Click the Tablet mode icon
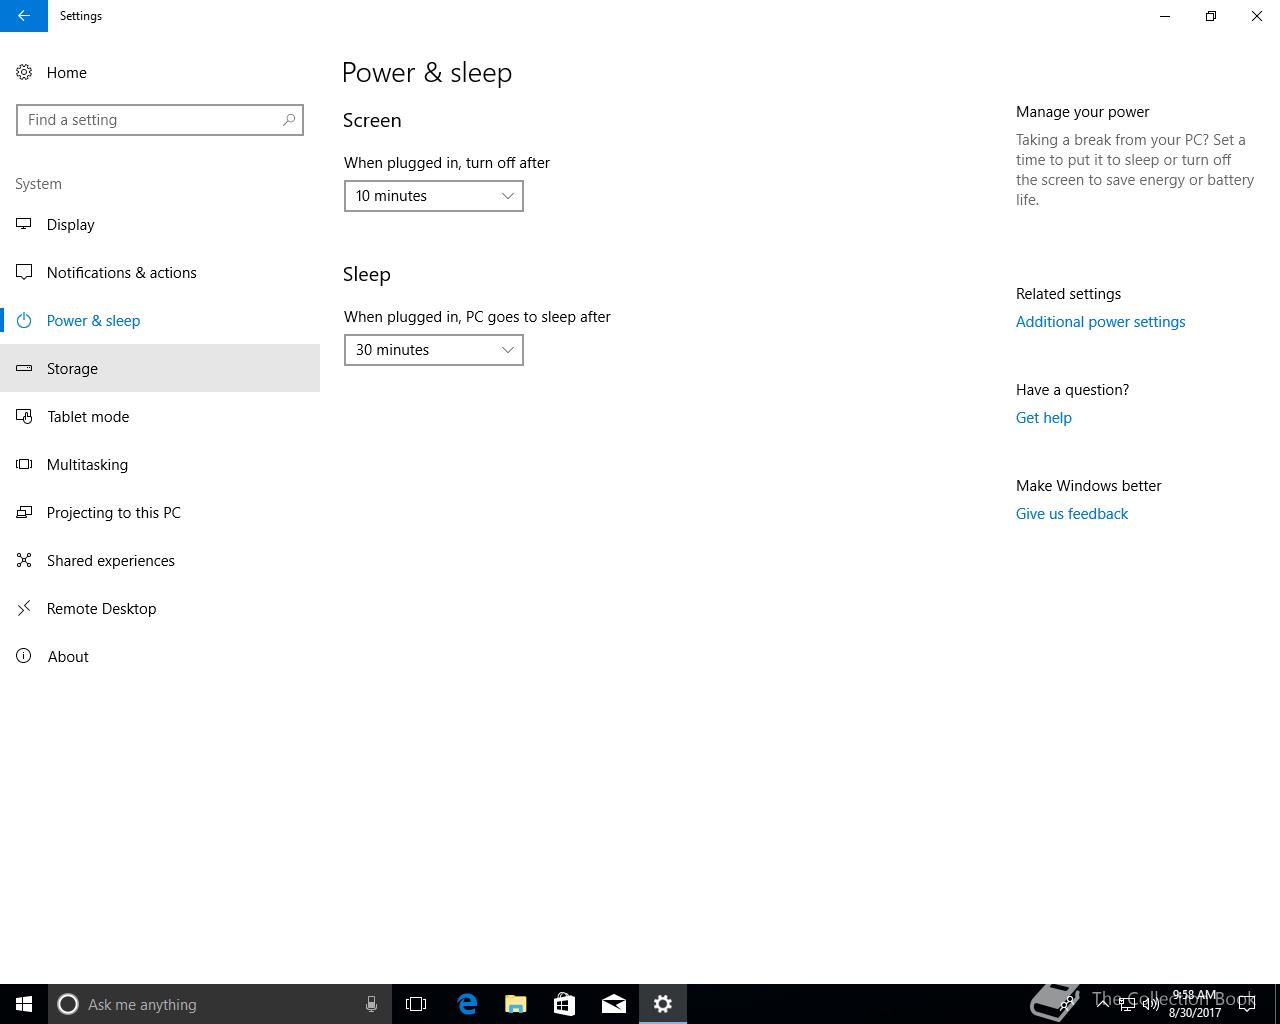This screenshot has width=1280, height=1024. tap(24, 416)
